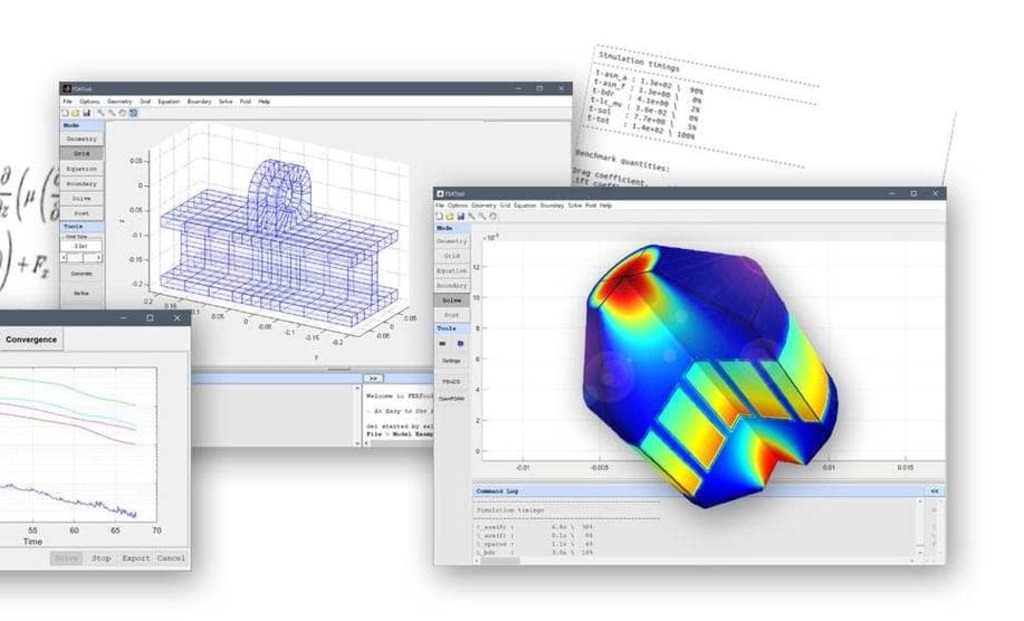Collapse the Command Log panel with << button
This screenshot has height=621, width=1024.
click(x=934, y=491)
